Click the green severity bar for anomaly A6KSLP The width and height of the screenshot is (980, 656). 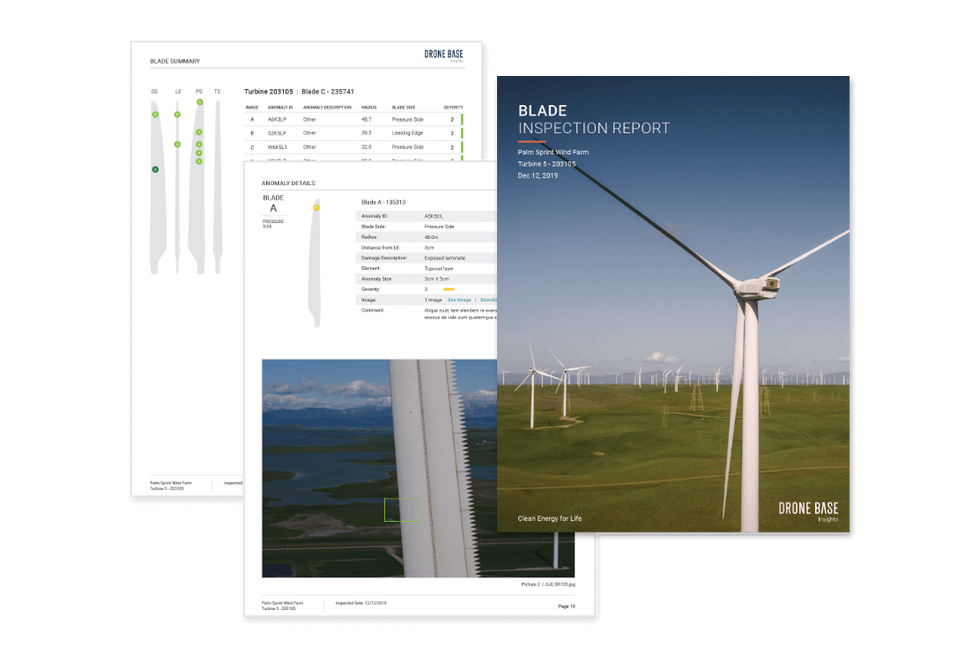pyautogui.click(x=462, y=119)
